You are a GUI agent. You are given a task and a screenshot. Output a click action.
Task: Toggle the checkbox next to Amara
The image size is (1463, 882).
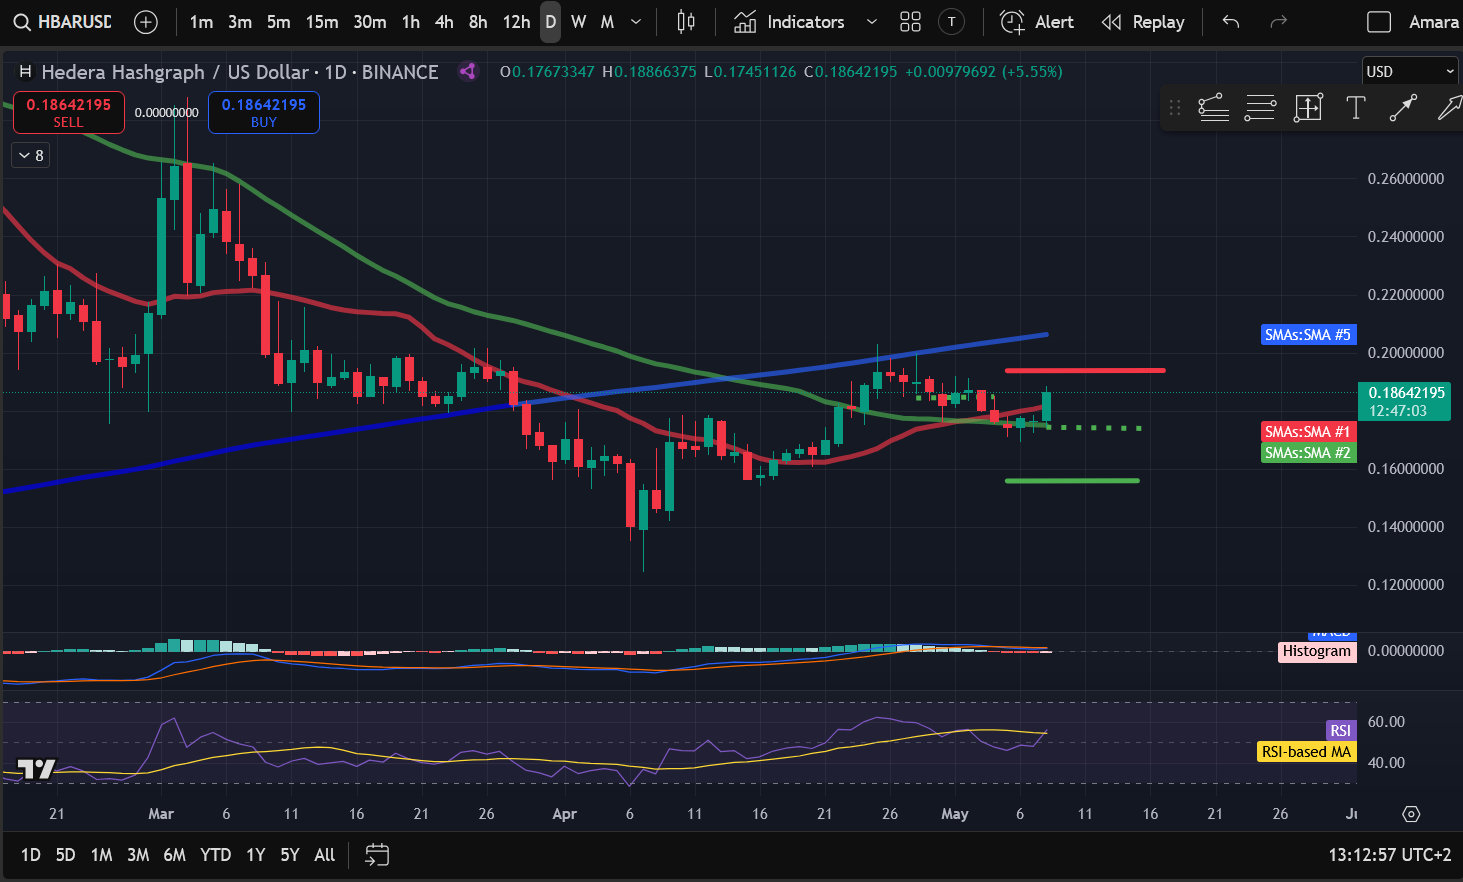click(1379, 22)
